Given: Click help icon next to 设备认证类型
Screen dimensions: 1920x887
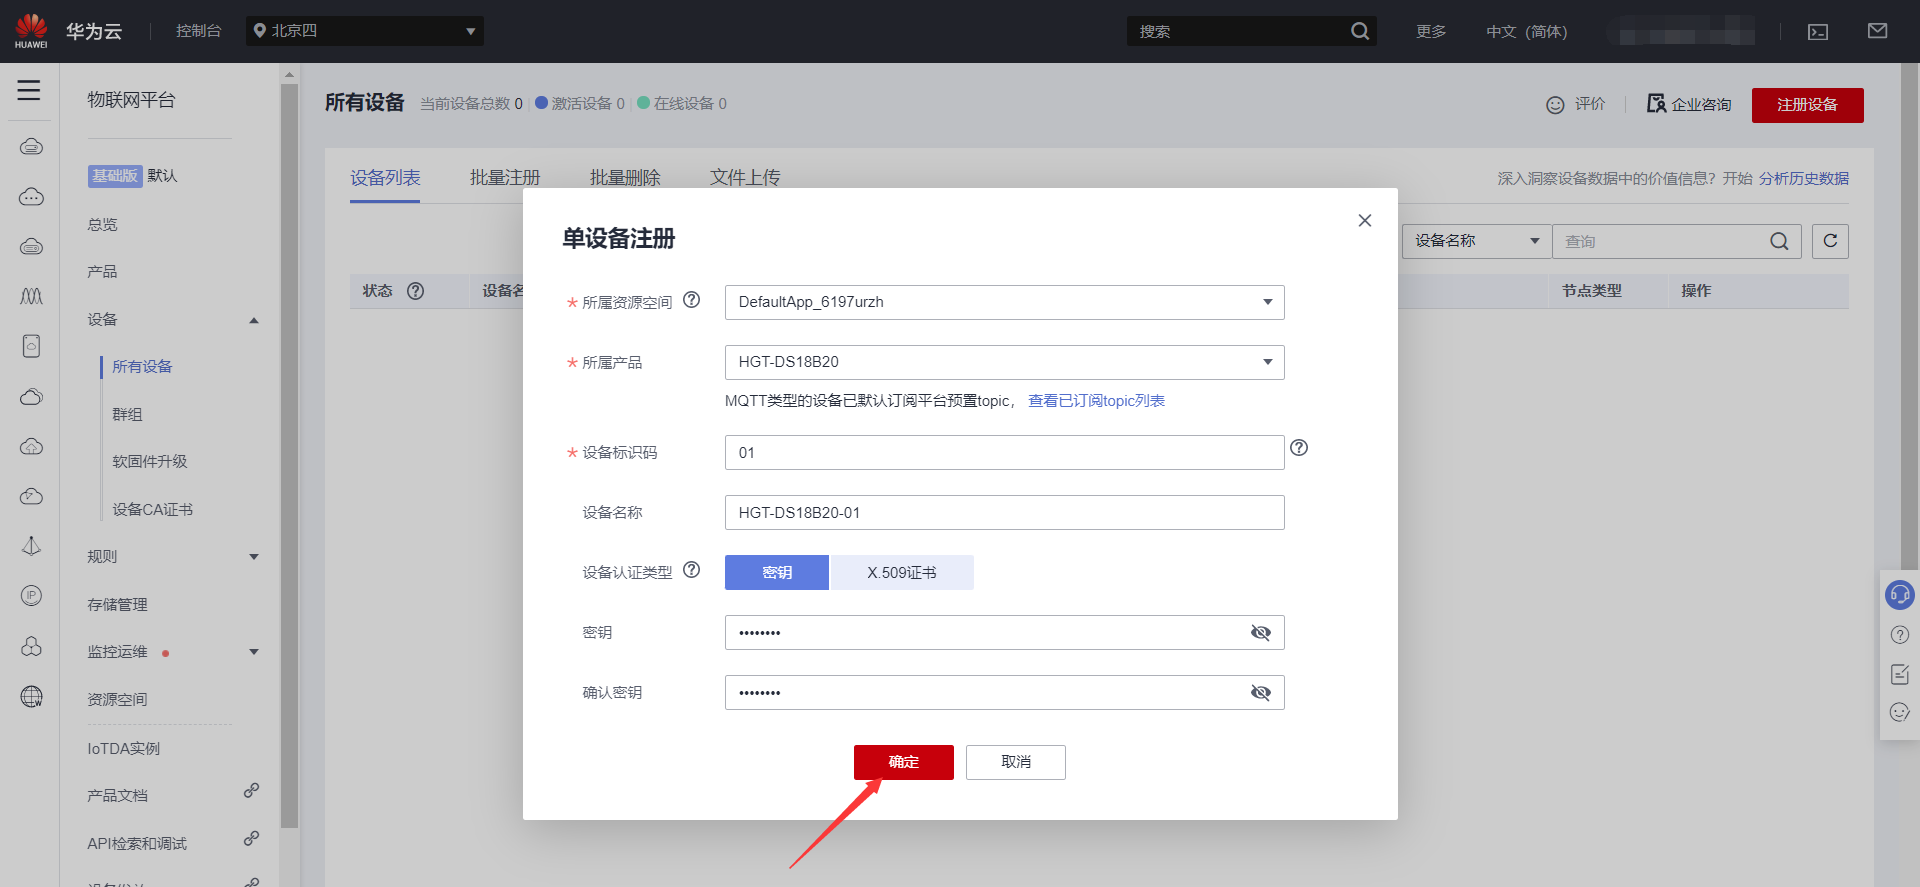Looking at the screenshot, I should 691,570.
